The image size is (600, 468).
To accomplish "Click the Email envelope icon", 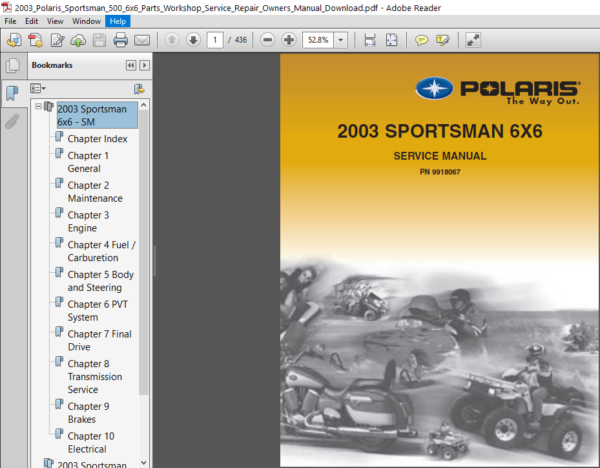I will [x=142, y=40].
